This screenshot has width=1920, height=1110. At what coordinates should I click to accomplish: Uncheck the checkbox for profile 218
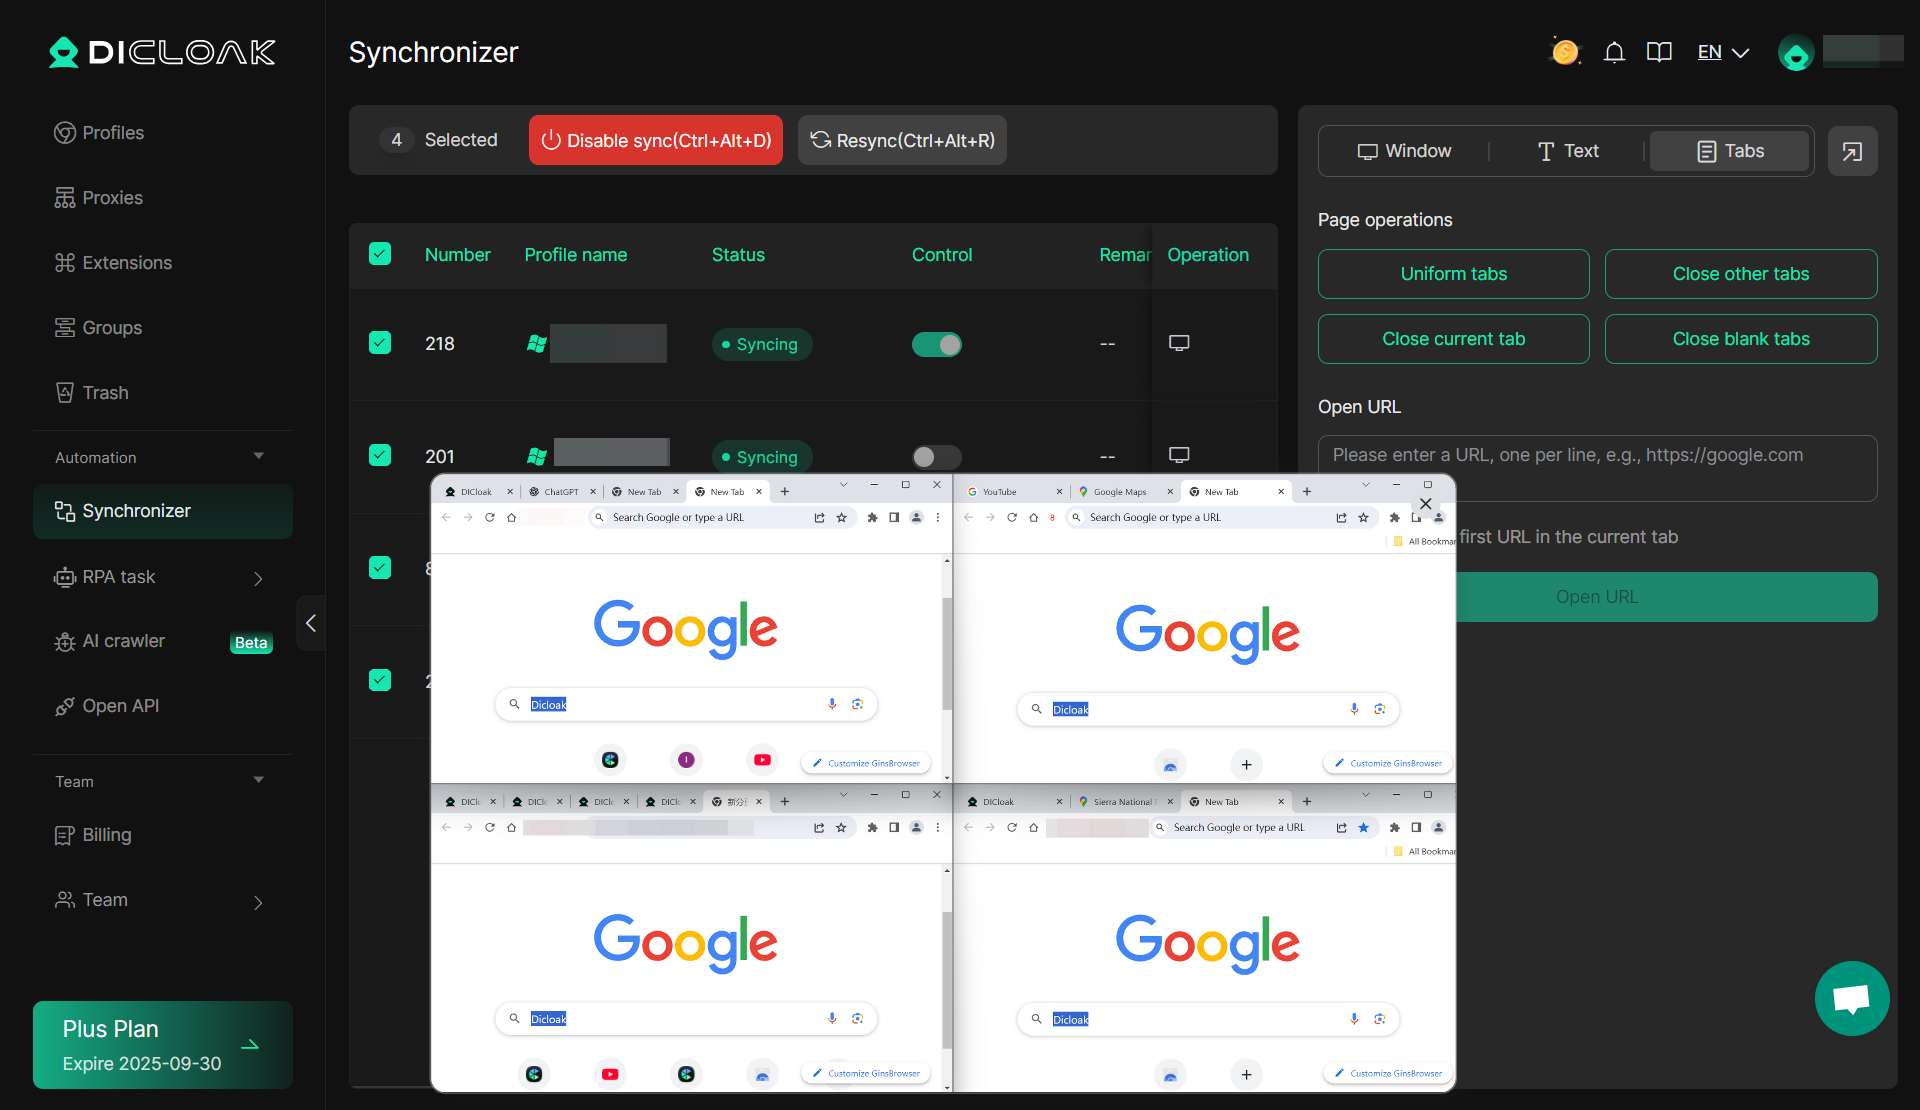tap(380, 343)
